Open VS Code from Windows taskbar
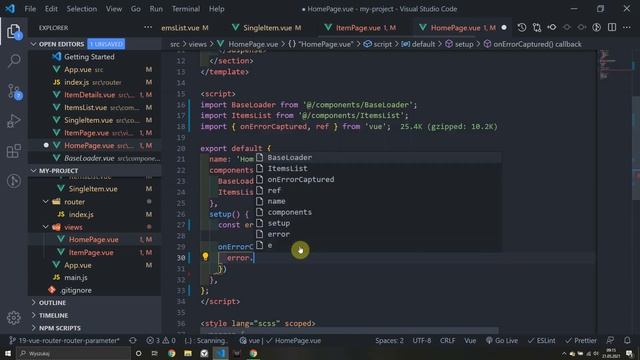Viewport: 640px width, 360px height. coord(220,353)
